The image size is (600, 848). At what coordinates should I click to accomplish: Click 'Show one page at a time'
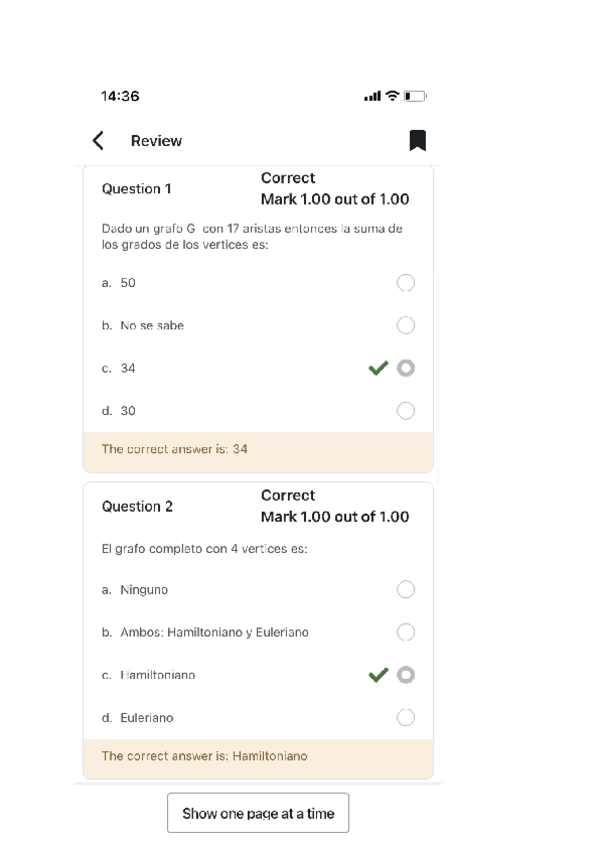coord(258,813)
